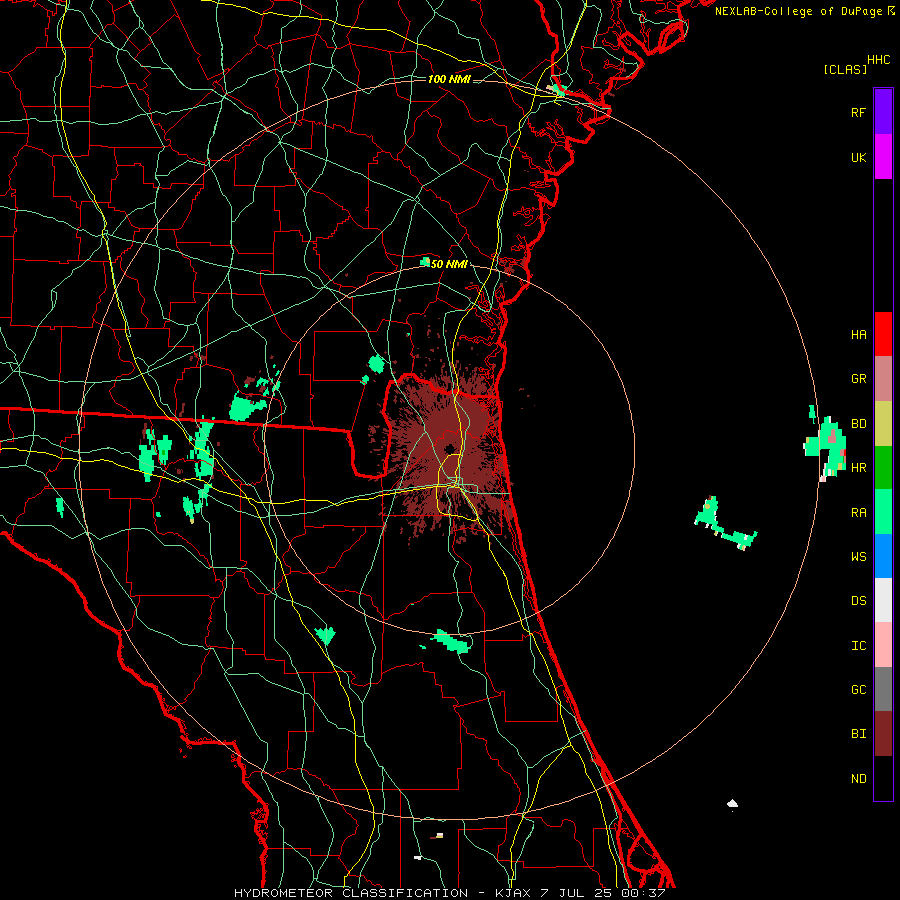Click the WS blue legend swatch
The height and width of the screenshot is (900, 900).
pyautogui.click(x=883, y=556)
